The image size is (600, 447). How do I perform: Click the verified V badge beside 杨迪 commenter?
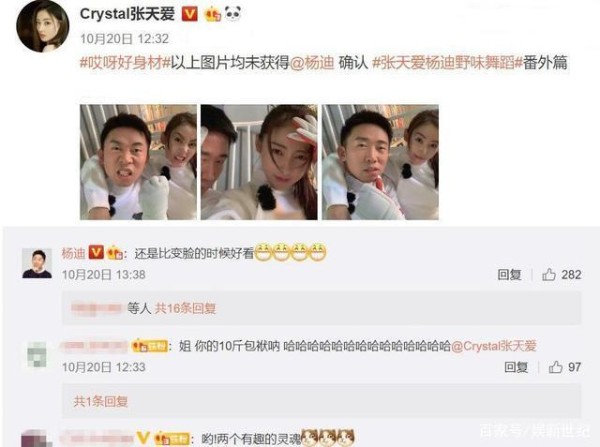[x=96, y=253]
